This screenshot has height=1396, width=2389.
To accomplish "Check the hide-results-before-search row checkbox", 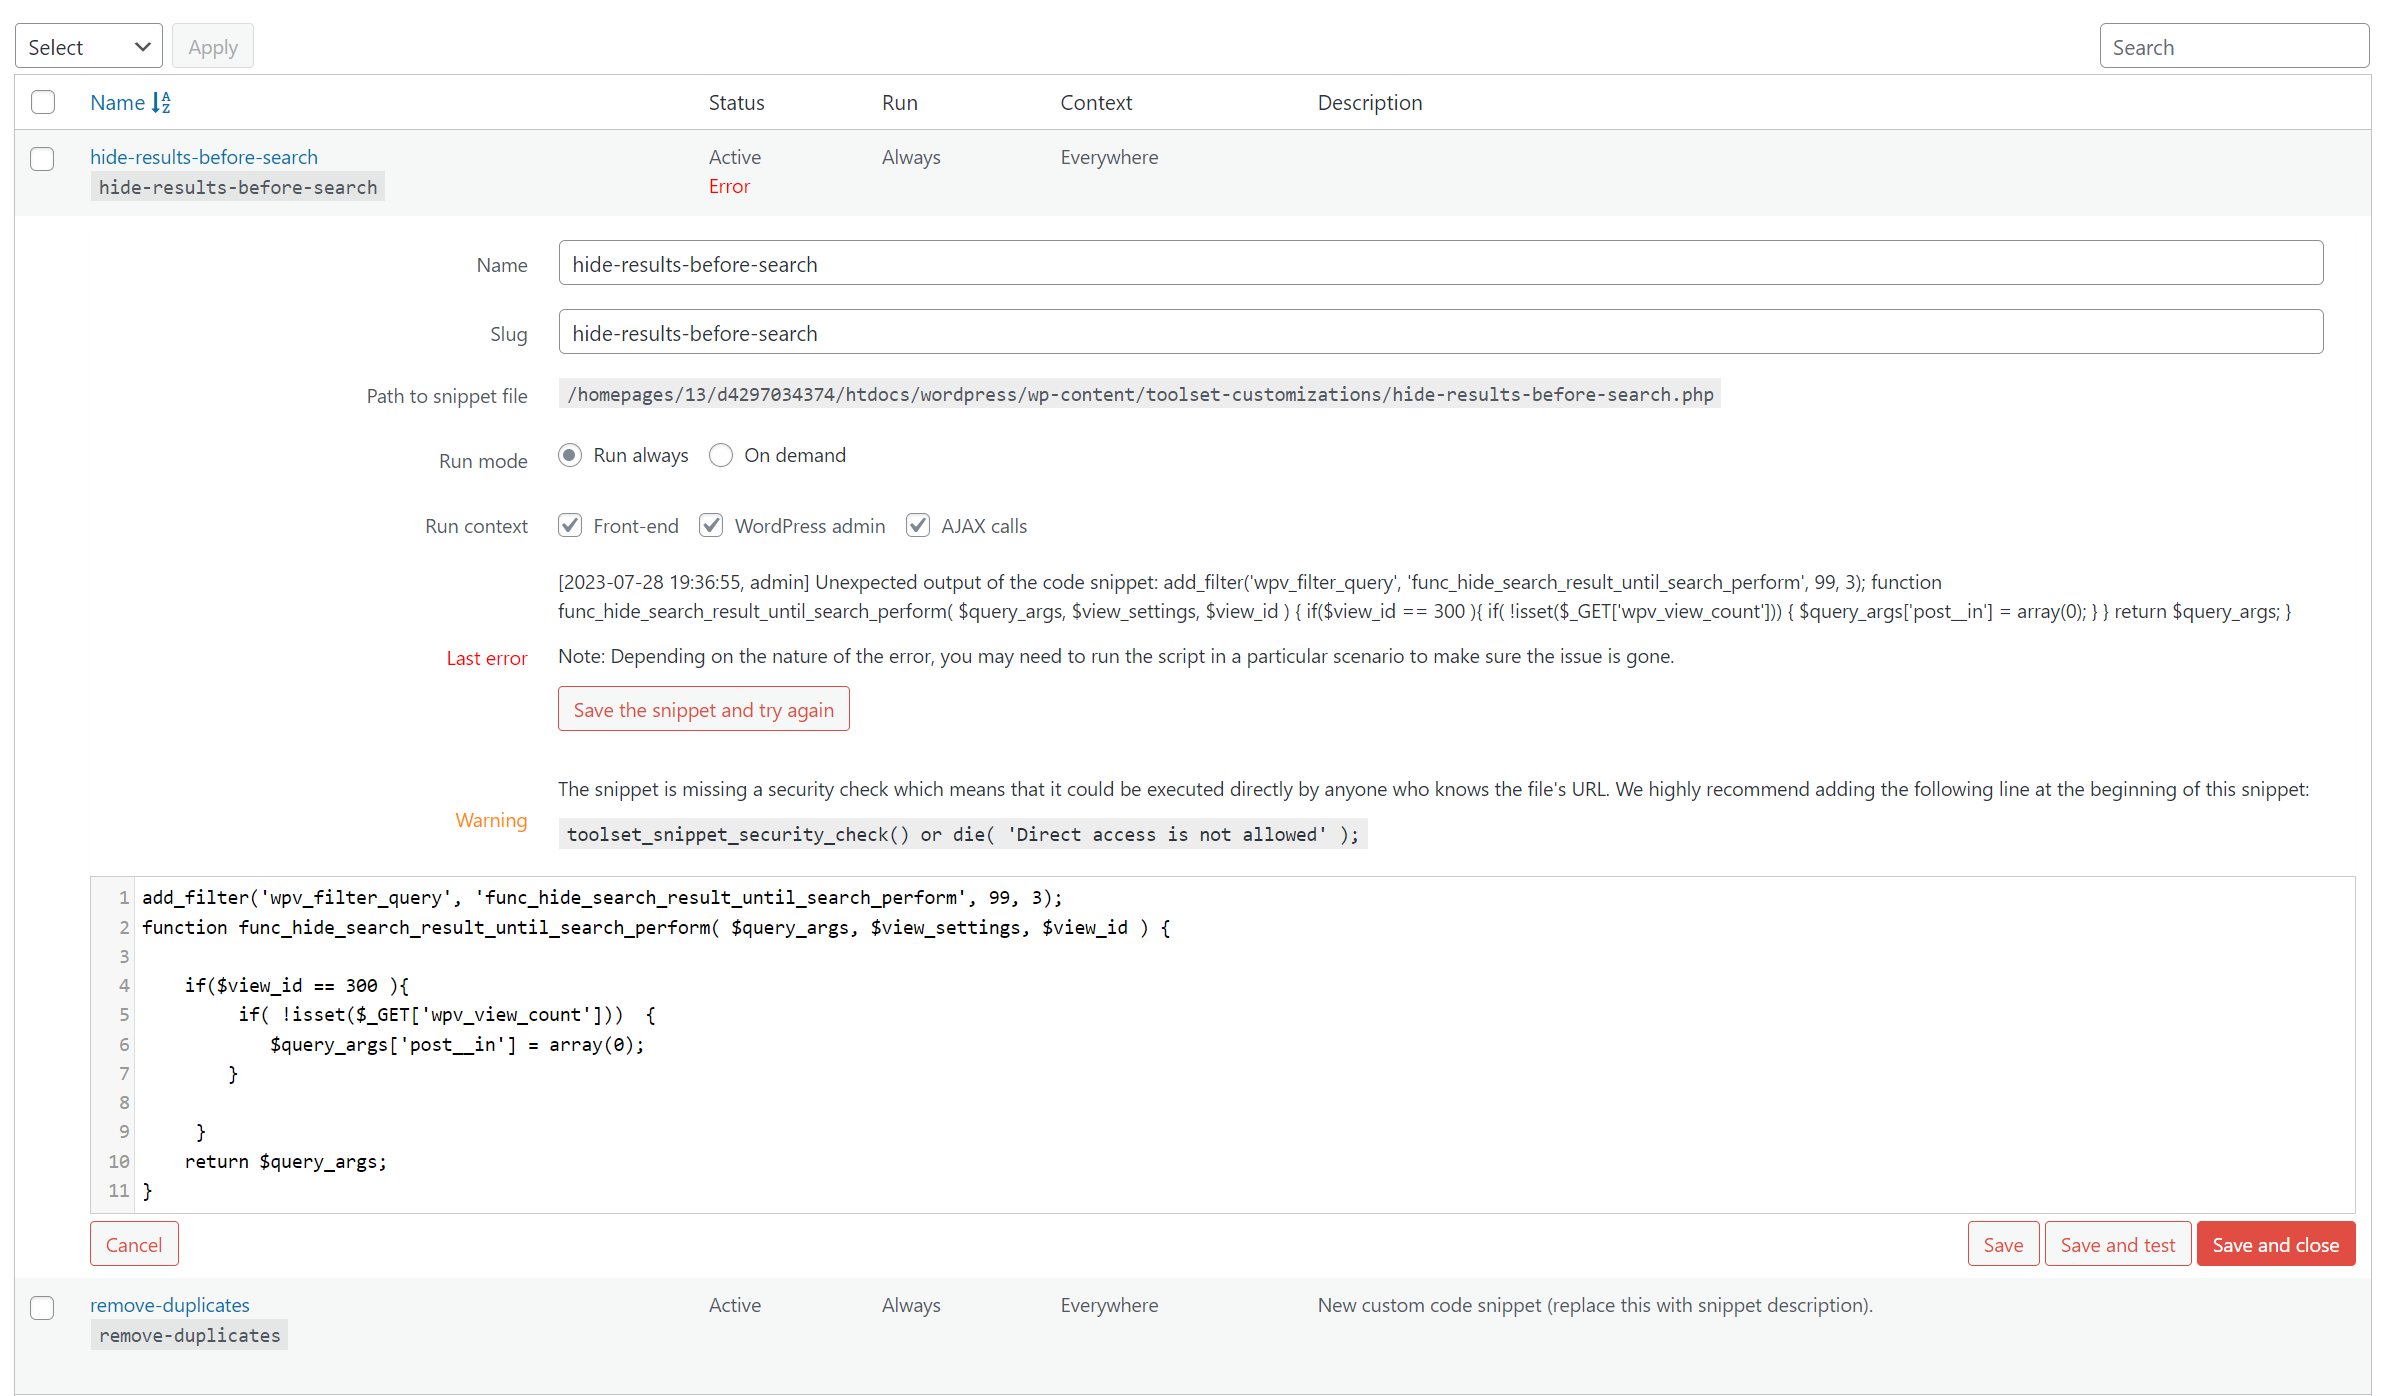I will [x=42, y=159].
